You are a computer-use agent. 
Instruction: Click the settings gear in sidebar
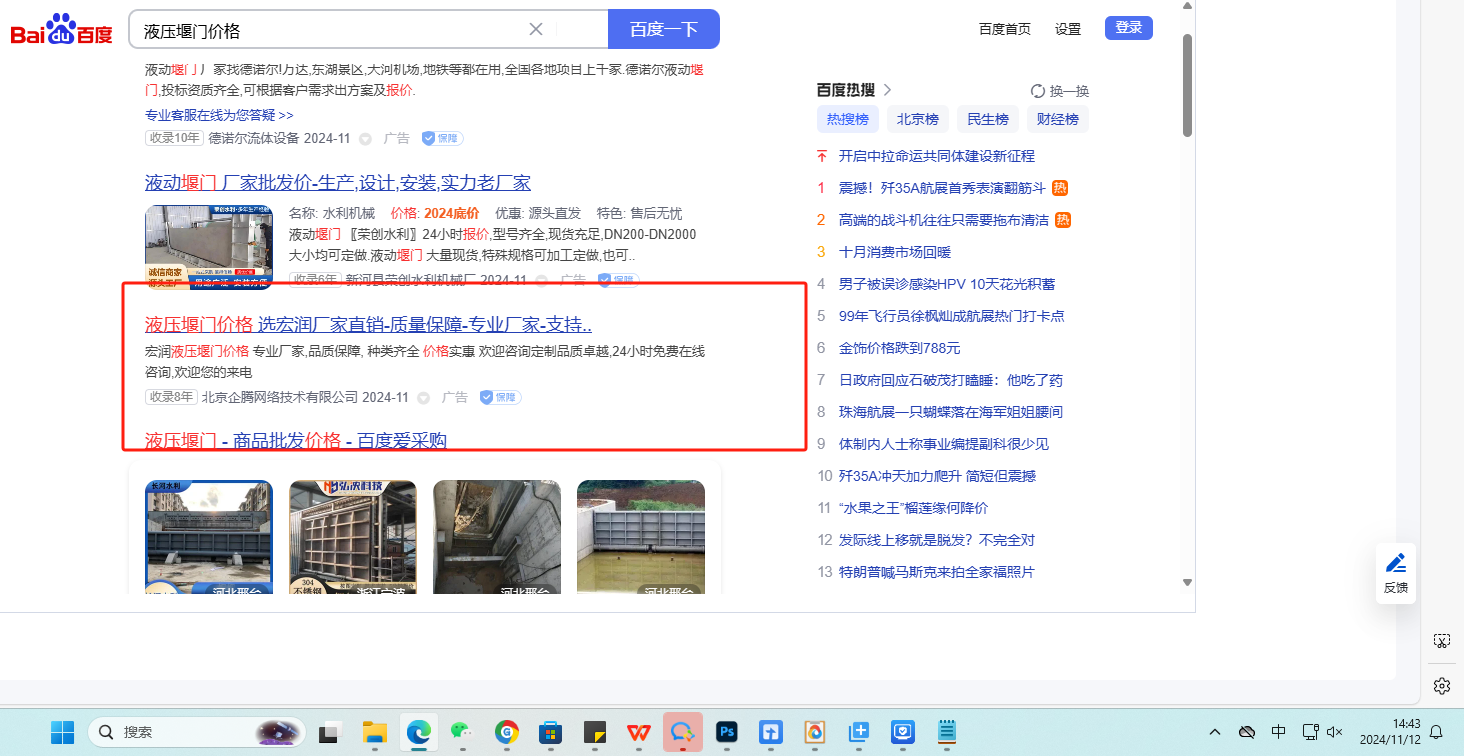point(1441,685)
